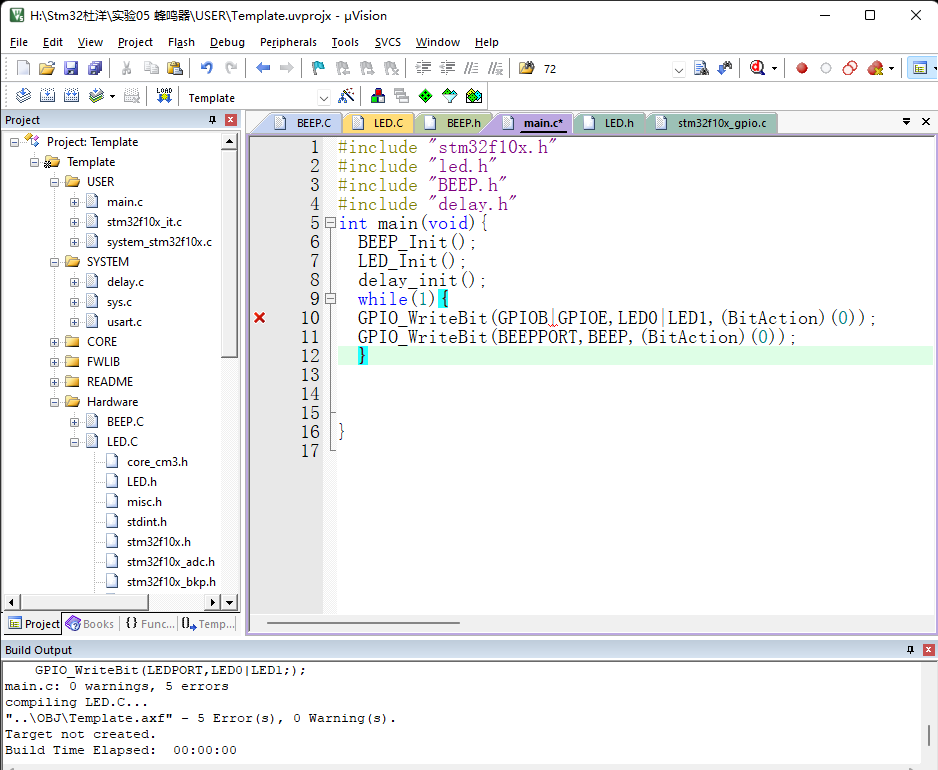Switch to the main.c editor tab
Viewport: 938px width, 770px height.
pyautogui.click(x=542, y=122)
